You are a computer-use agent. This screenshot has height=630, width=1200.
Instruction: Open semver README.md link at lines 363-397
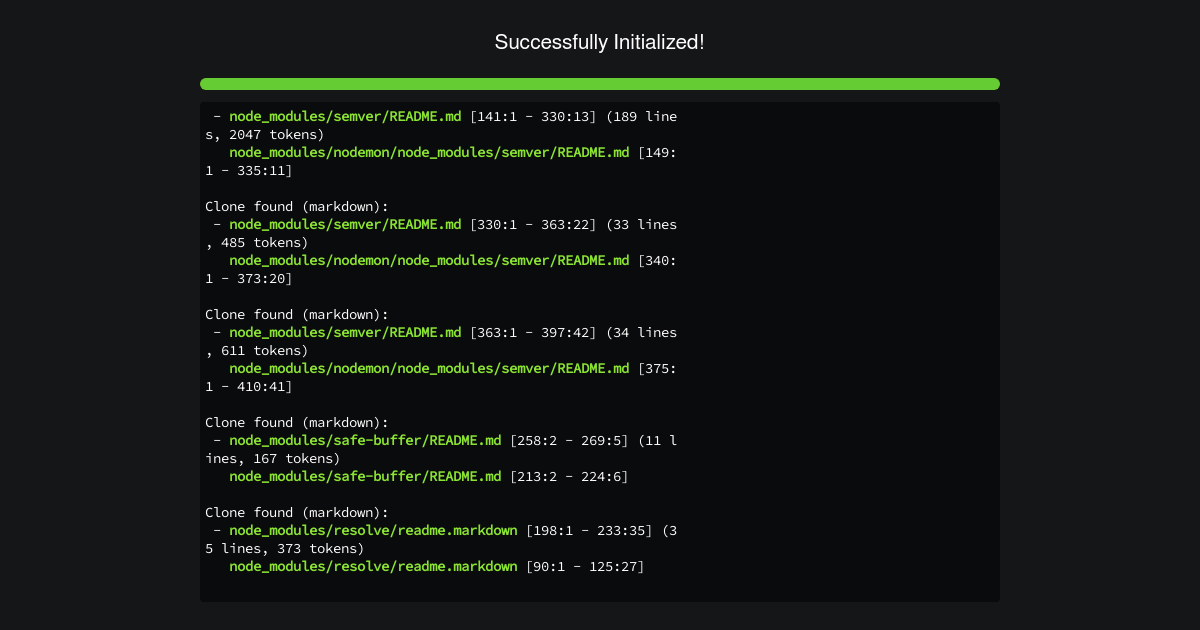click(345, 332)
